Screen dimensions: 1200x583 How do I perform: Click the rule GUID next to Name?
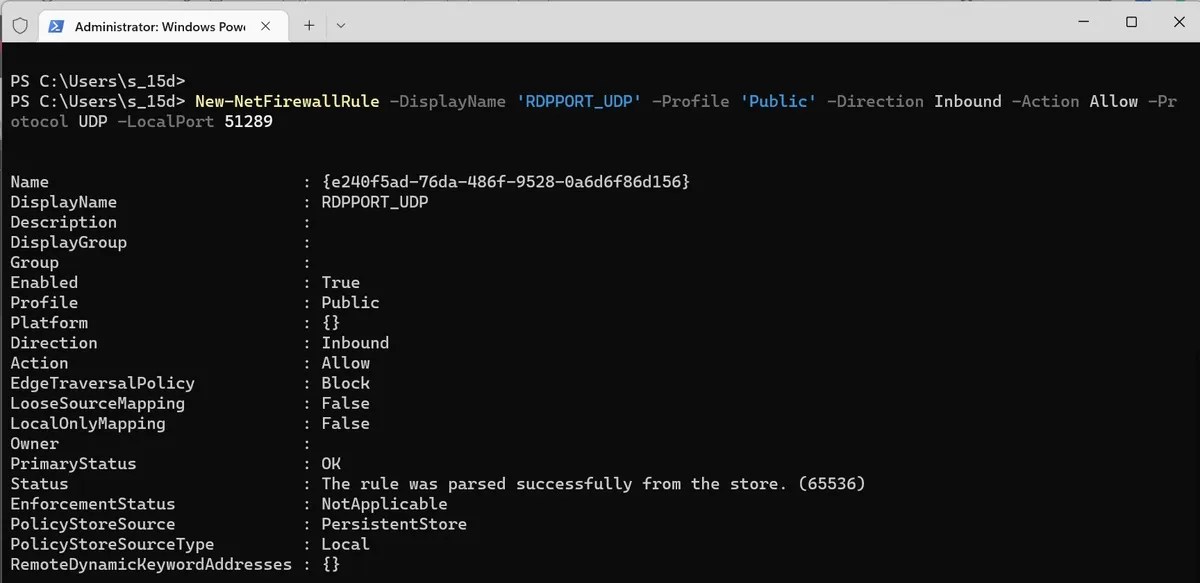click(505, 181)
